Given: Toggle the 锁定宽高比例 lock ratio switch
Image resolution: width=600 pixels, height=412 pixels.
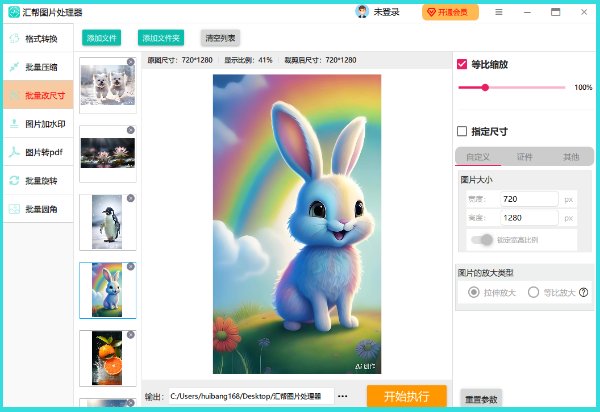Looking at the screenshot, I should click(482, 240).
